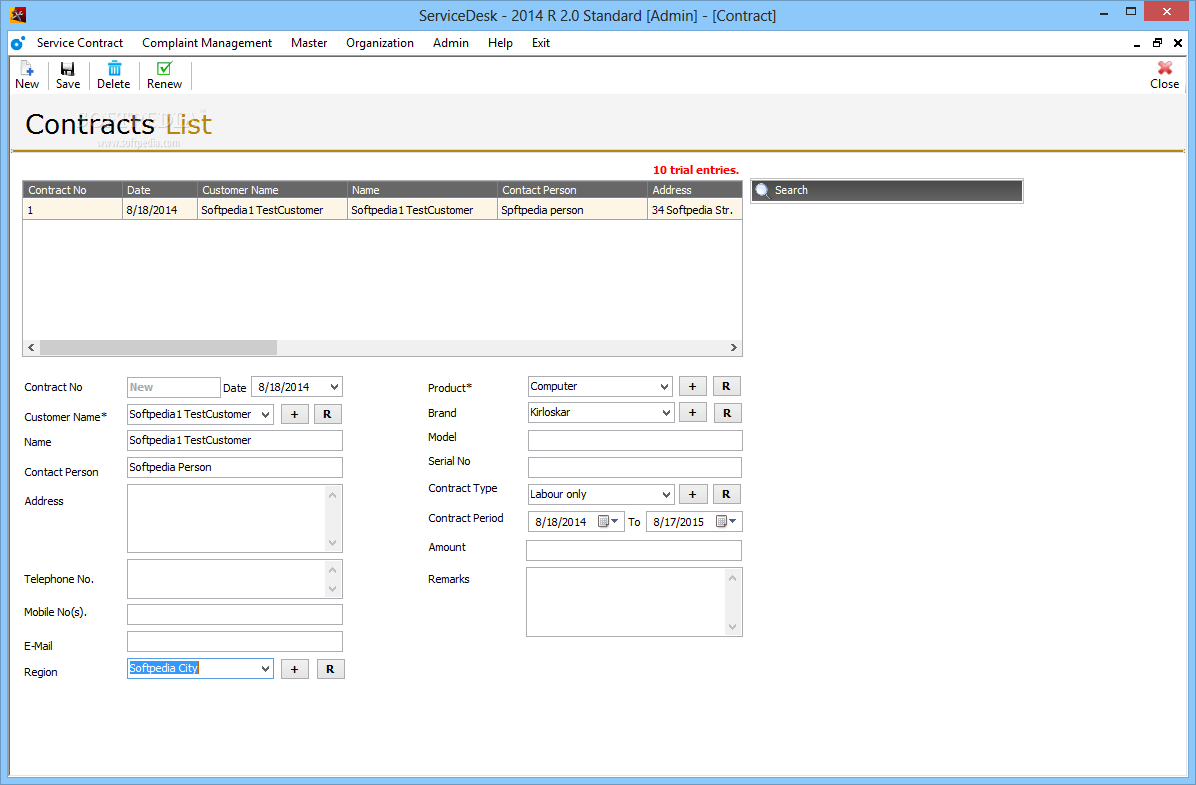Open the Service Contract menu
The height and width of the screenshot is (785, 1196).
[79, 43]
